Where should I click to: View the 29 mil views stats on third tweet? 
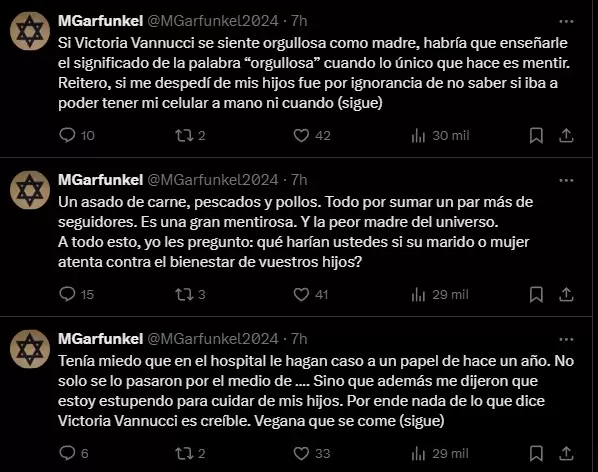click(x=440, y=453)
